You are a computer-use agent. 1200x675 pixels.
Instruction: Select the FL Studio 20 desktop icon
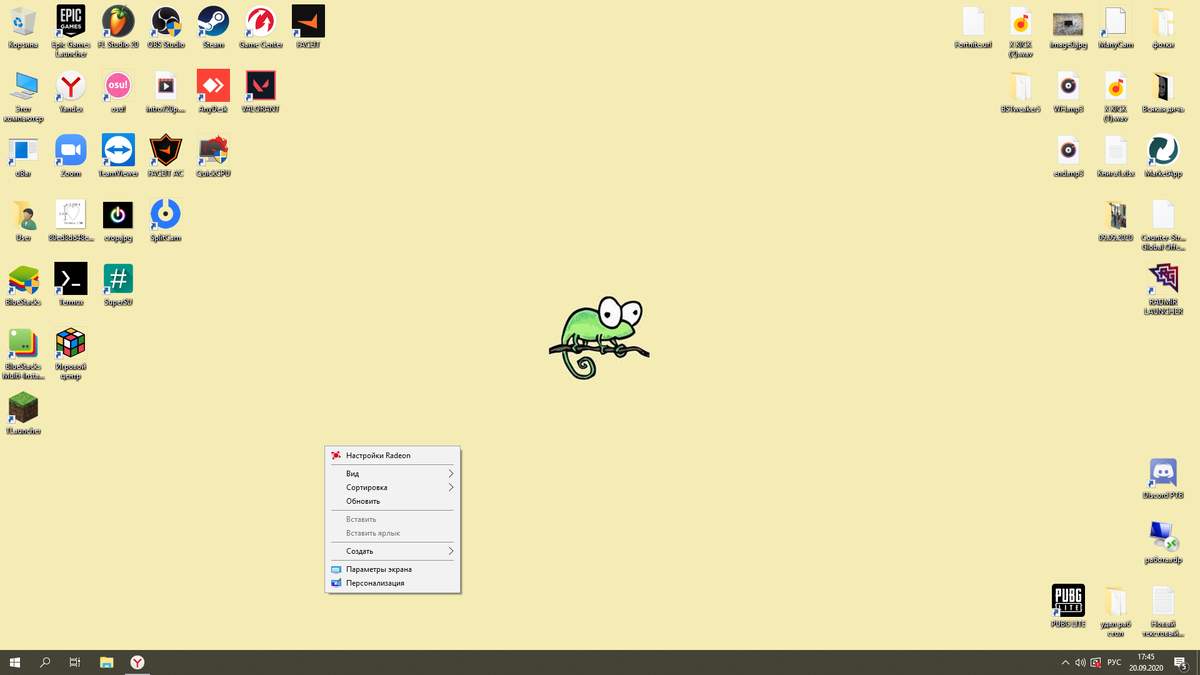coord(118,27)
